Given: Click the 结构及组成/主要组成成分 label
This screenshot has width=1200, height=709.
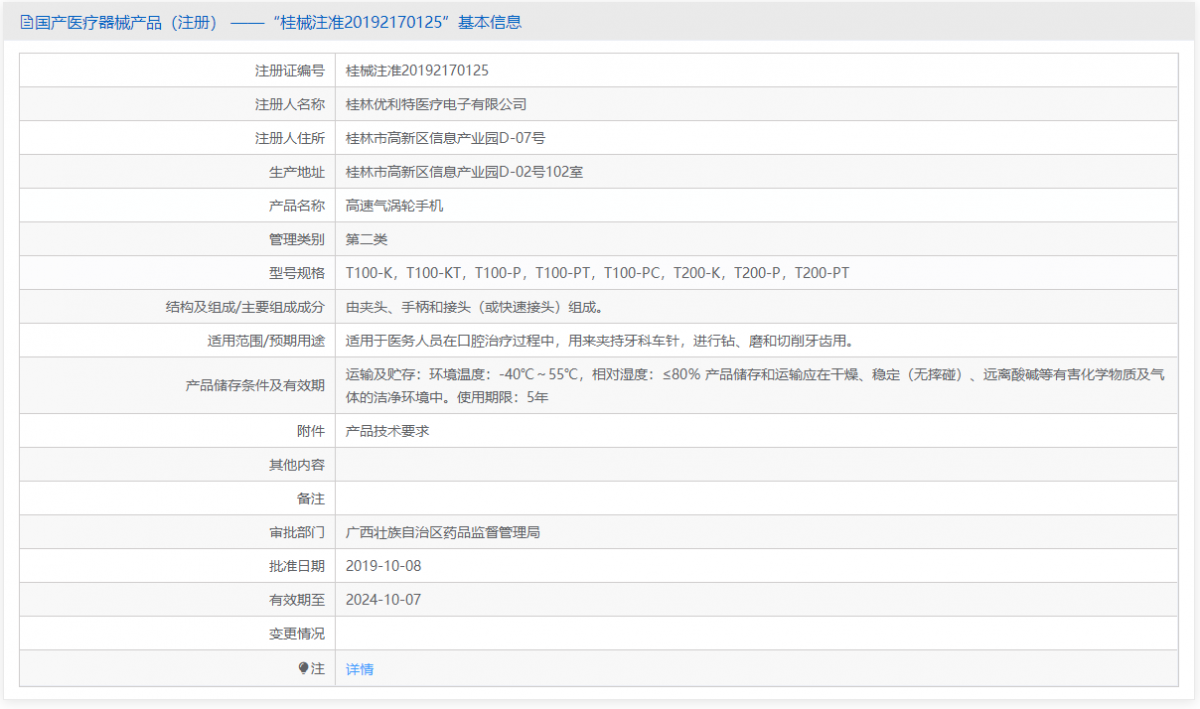Looking at the screenshot, I should click(x=245, y=307).
